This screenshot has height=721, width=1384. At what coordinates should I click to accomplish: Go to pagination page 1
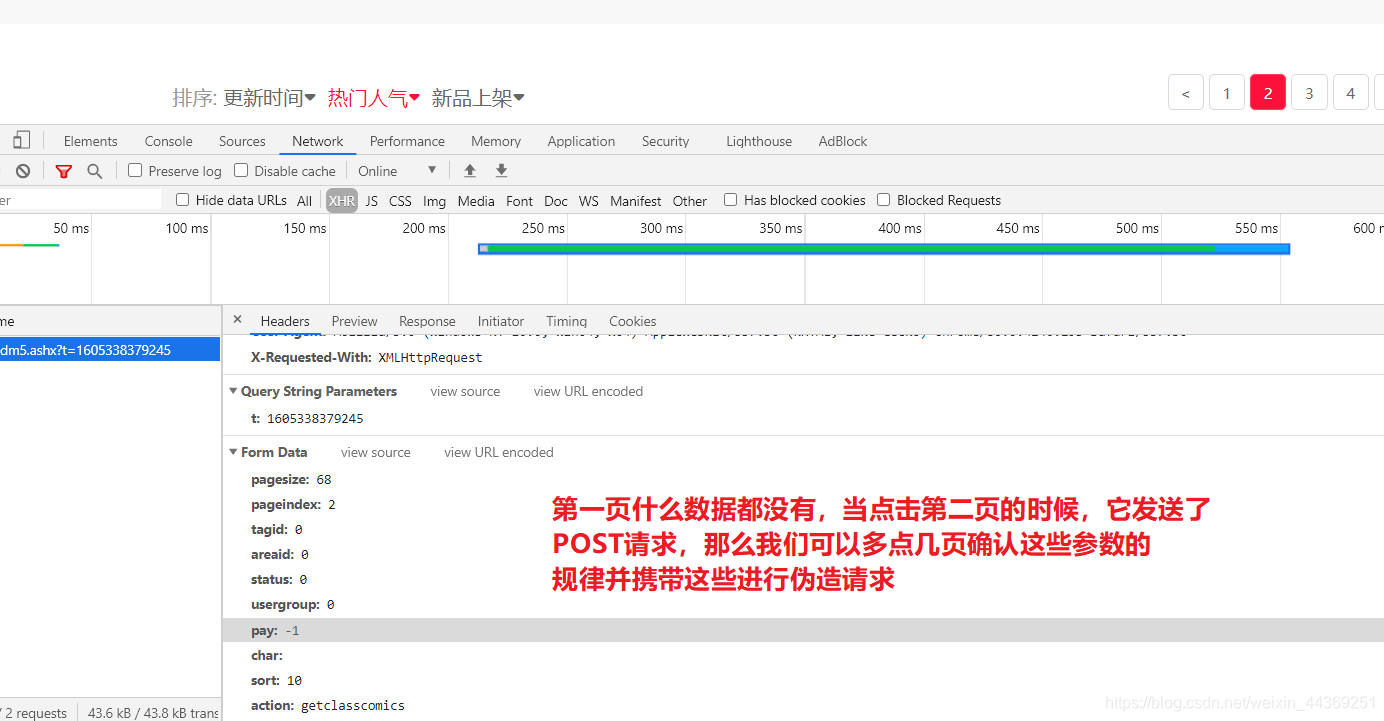(1226, 93)
